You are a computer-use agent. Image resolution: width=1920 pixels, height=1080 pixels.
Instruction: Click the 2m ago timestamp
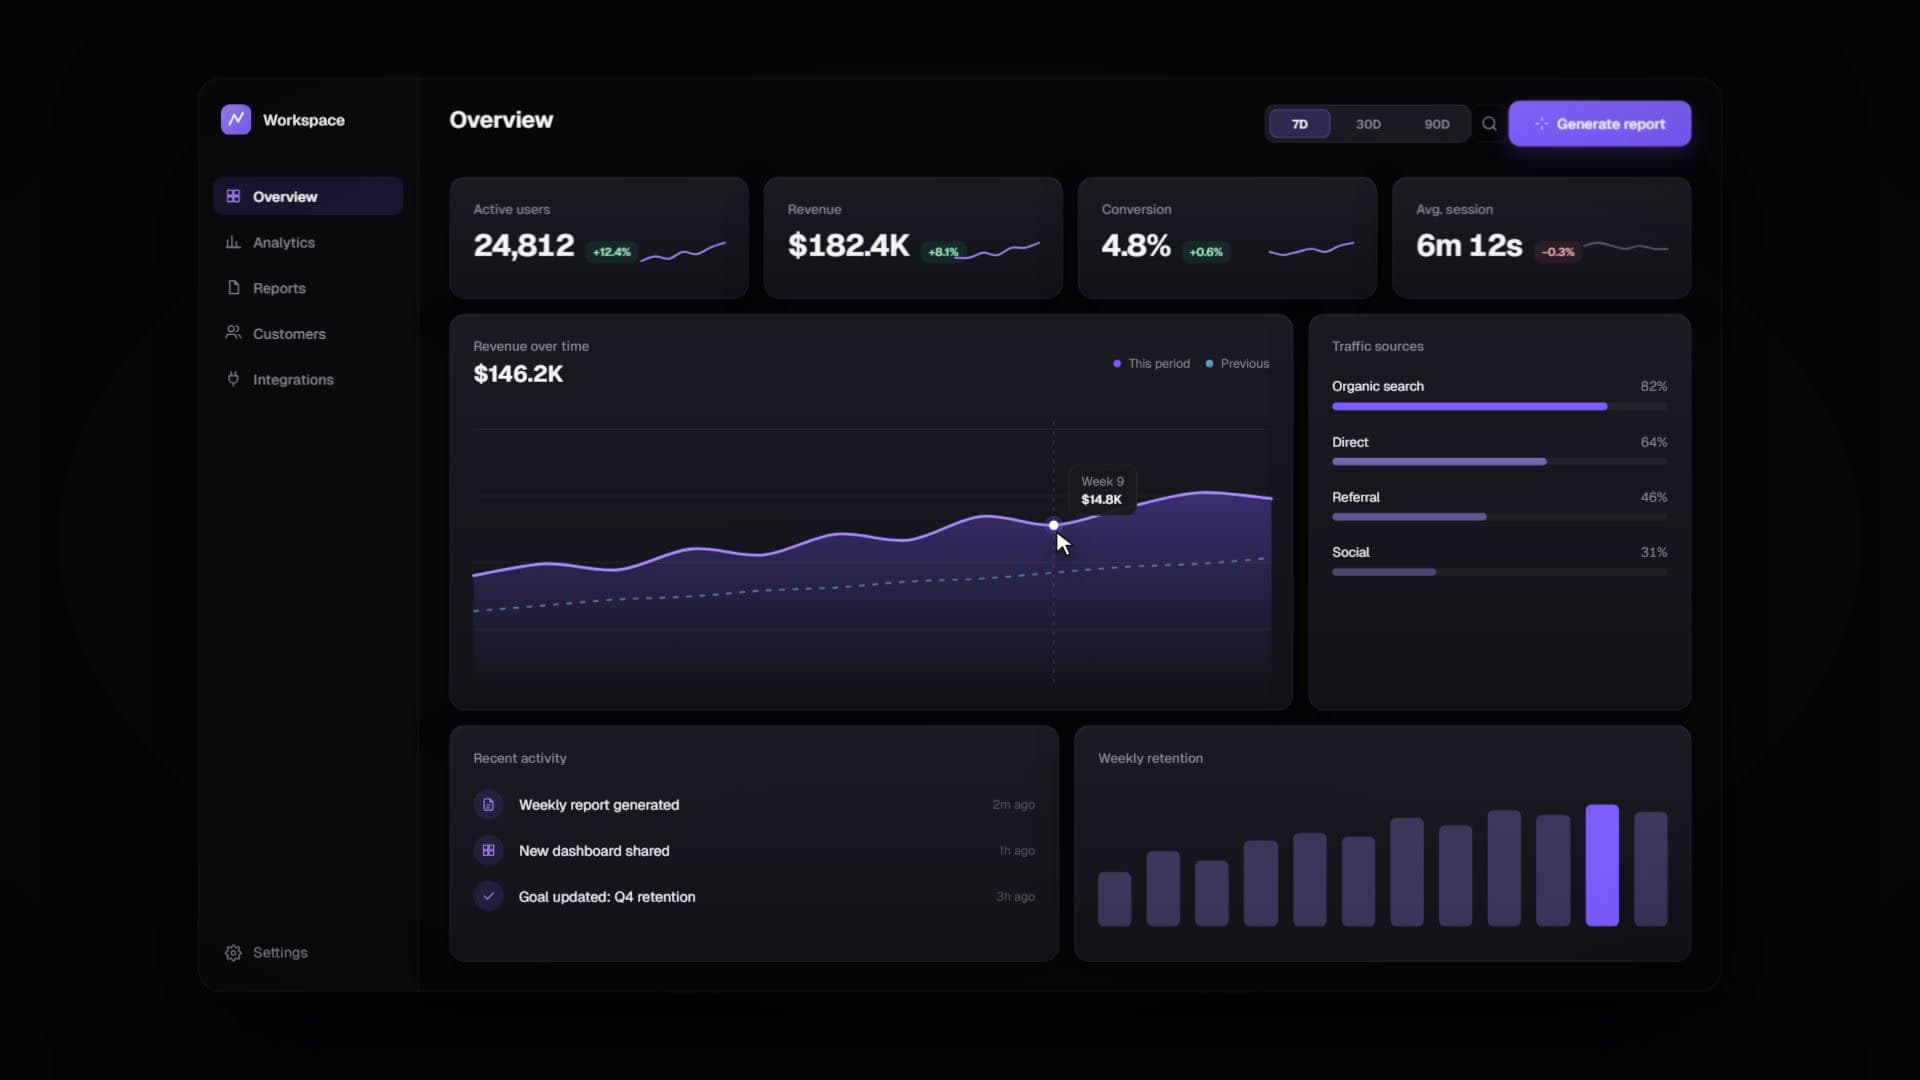point(1013,805)
